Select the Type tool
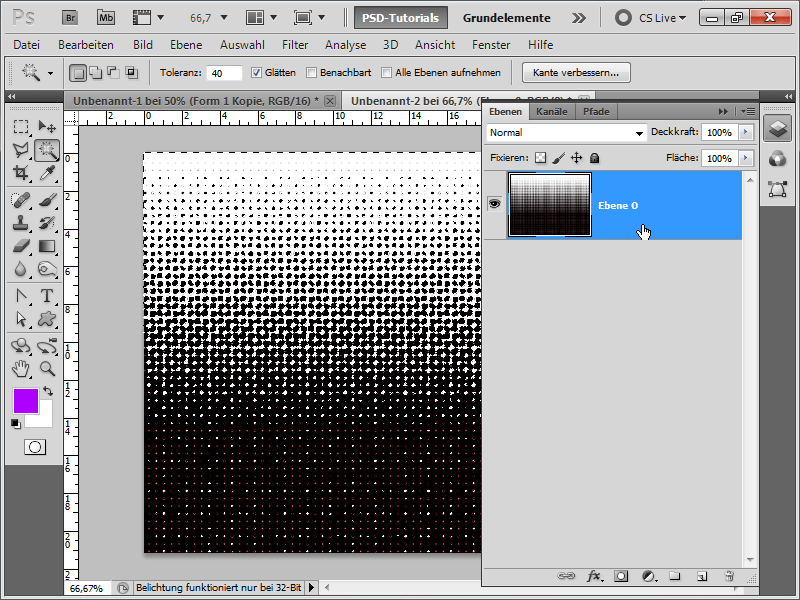Screen dimensions: 800x600 pyautogui.click(x=47, y=296)
